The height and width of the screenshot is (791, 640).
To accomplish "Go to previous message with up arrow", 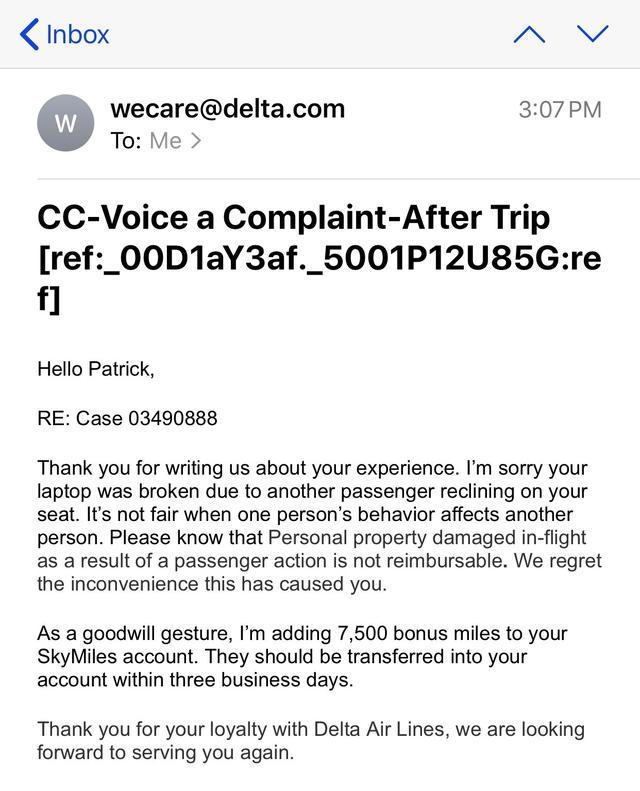I will pyautogui.click(x=529, y=34).
